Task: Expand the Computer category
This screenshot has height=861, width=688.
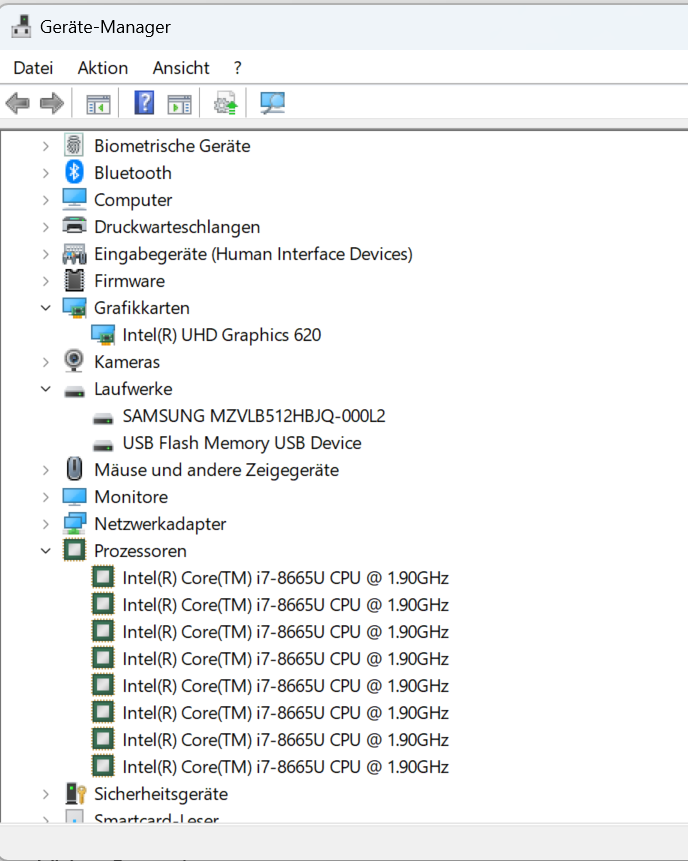Action: point(46,200)
